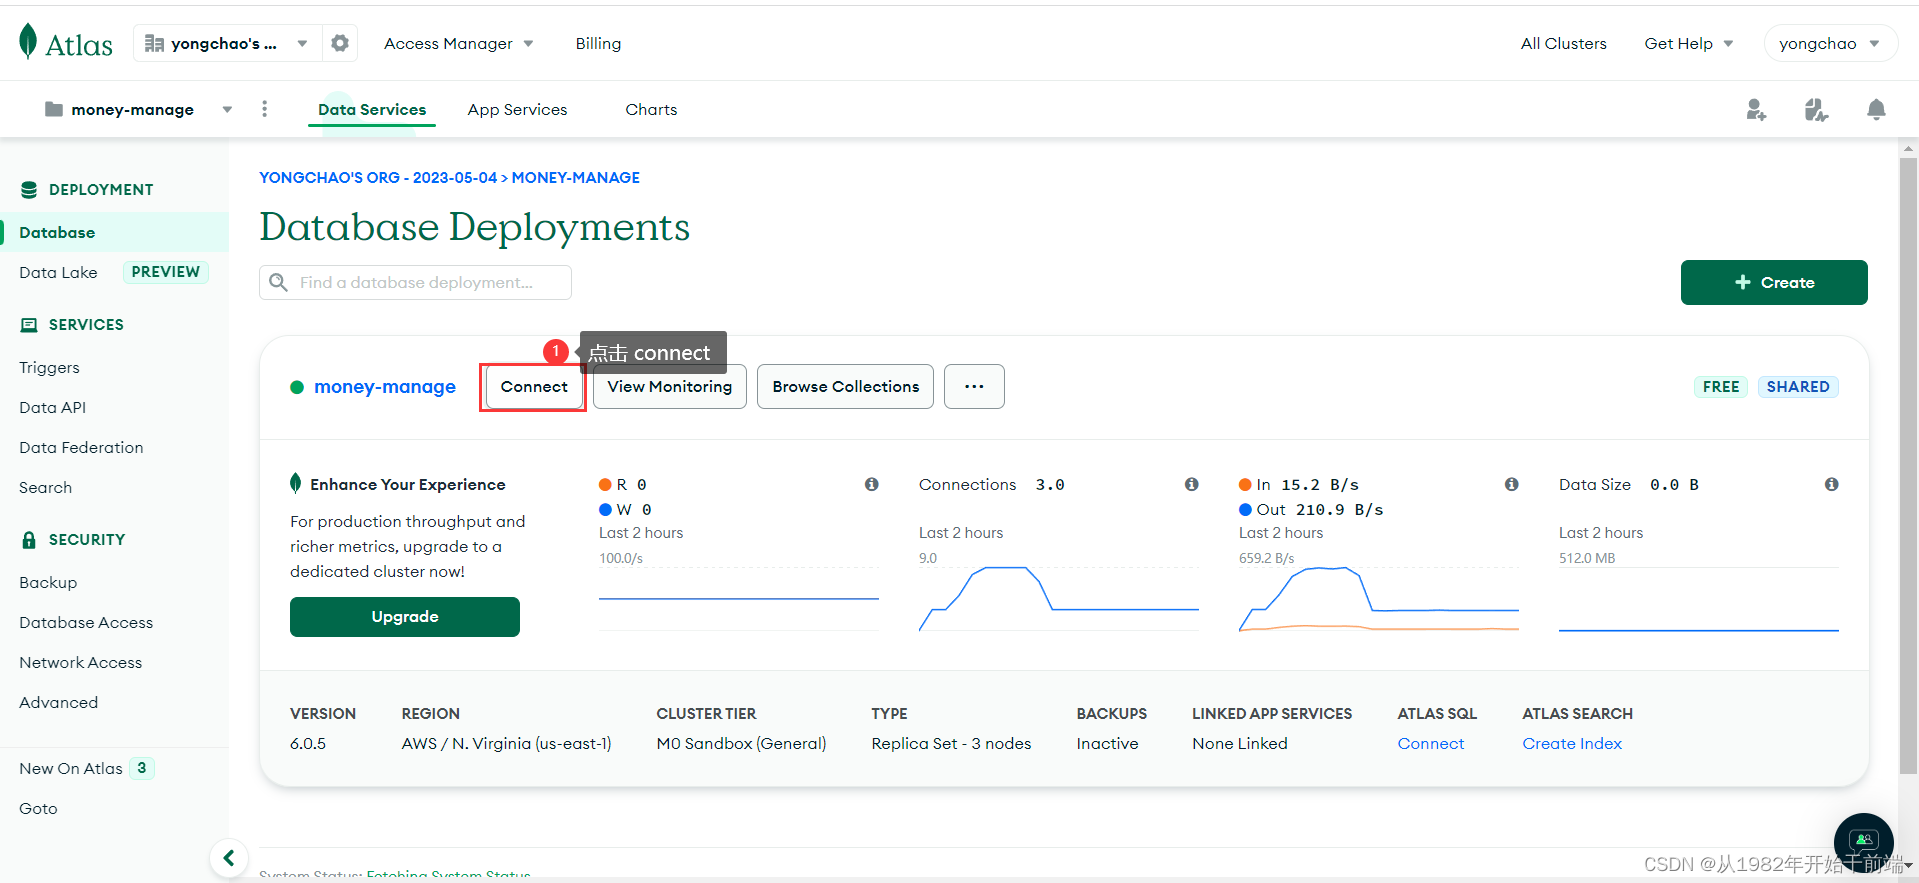Click the invite user icon

coord(1756,109)
